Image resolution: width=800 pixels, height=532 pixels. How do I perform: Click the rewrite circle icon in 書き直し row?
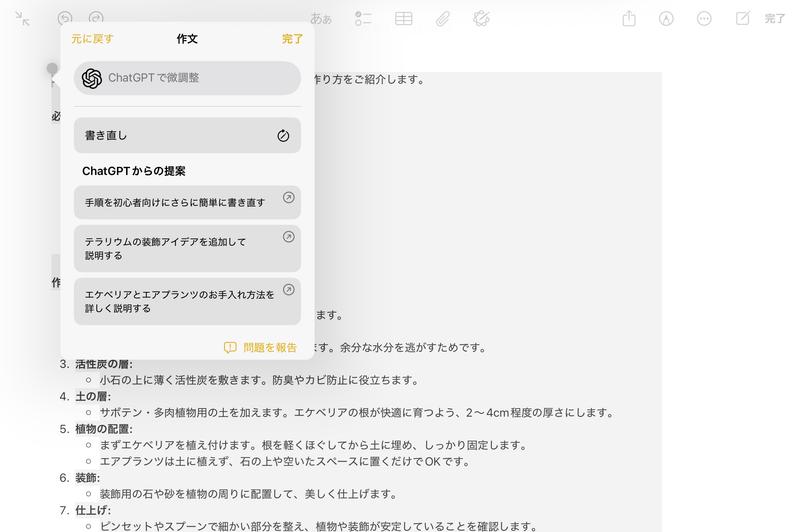tap(283, 135)
